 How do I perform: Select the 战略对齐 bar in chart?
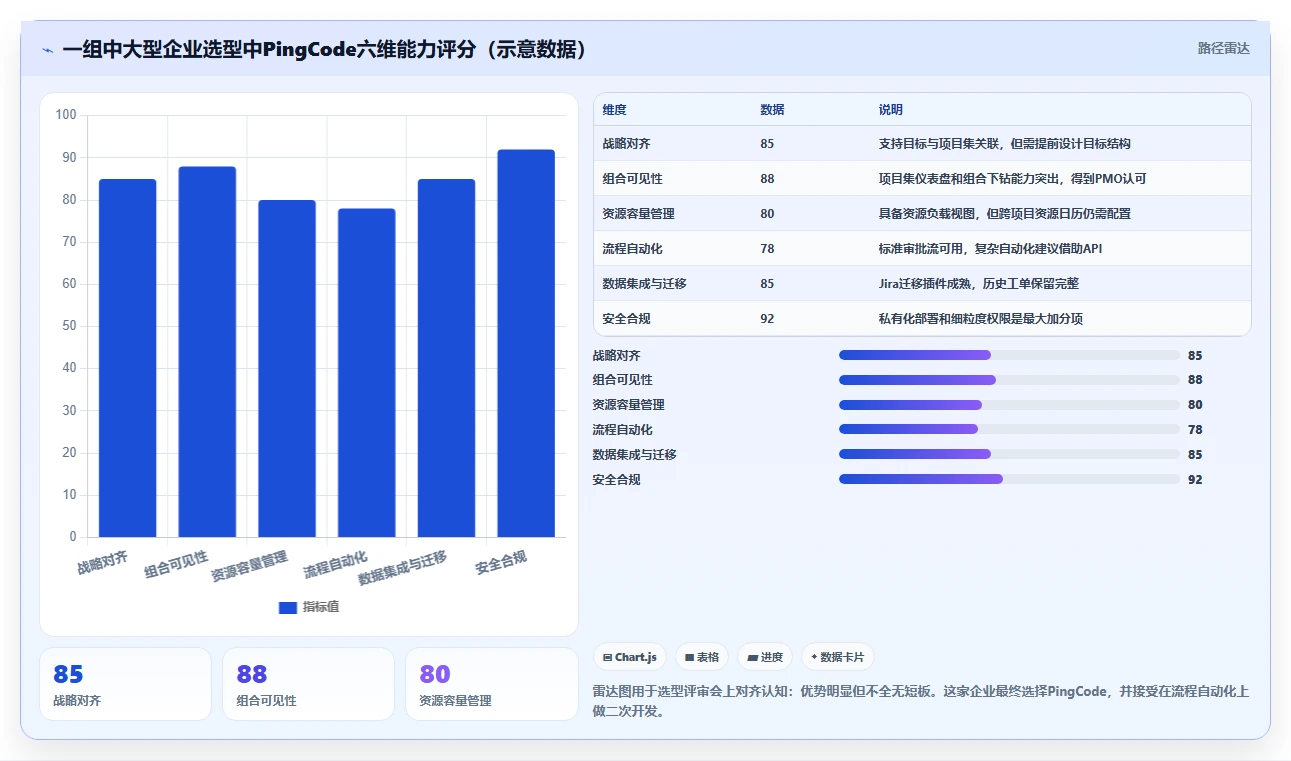[128, 358]
